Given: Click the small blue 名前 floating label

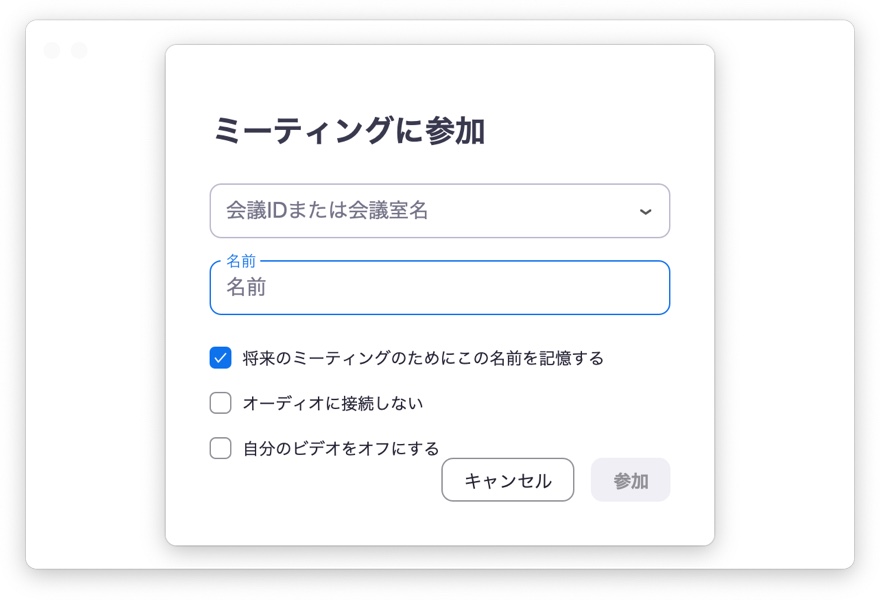Looking at the screenshot, I should tap(241, 261).
